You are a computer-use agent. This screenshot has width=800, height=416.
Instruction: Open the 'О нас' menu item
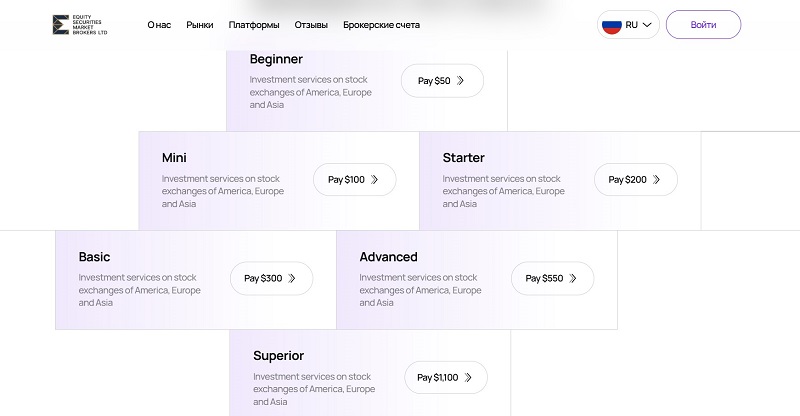pos(158,24)
